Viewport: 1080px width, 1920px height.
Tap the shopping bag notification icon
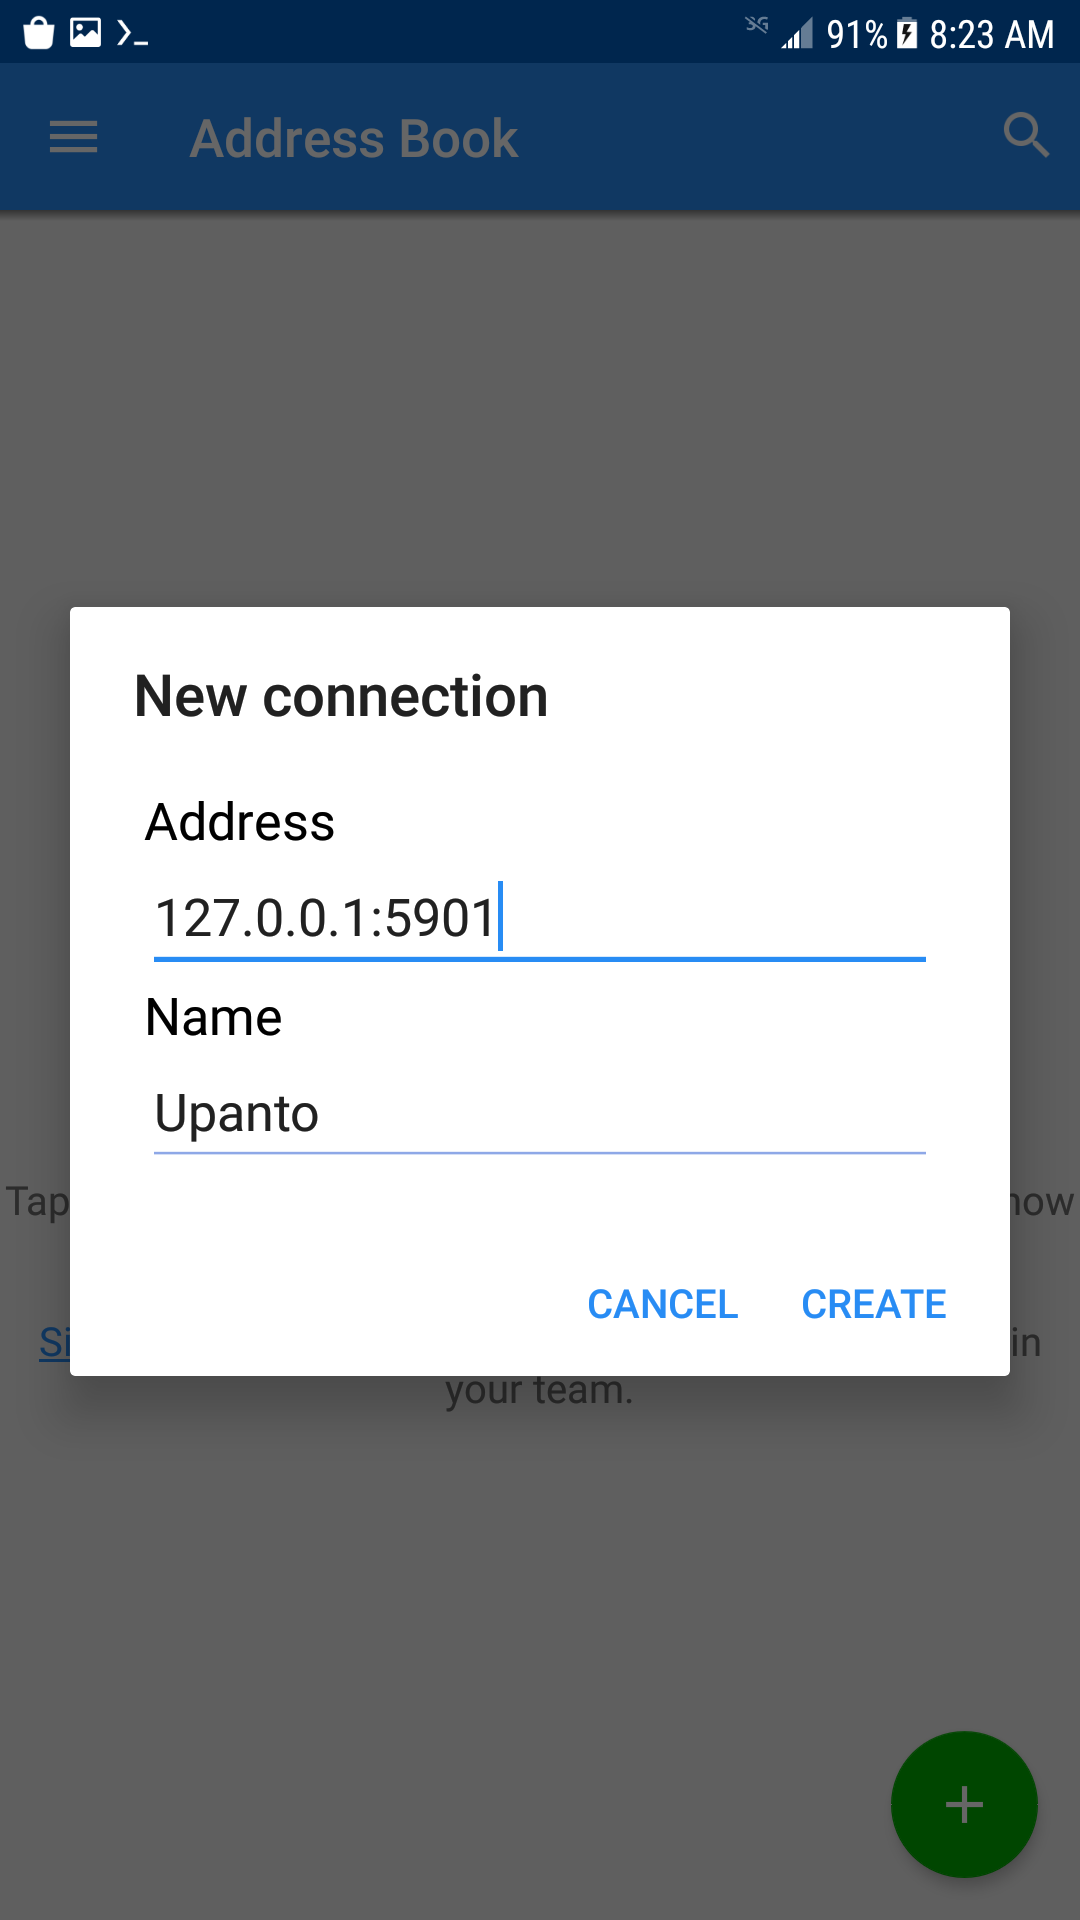point(39,33)
